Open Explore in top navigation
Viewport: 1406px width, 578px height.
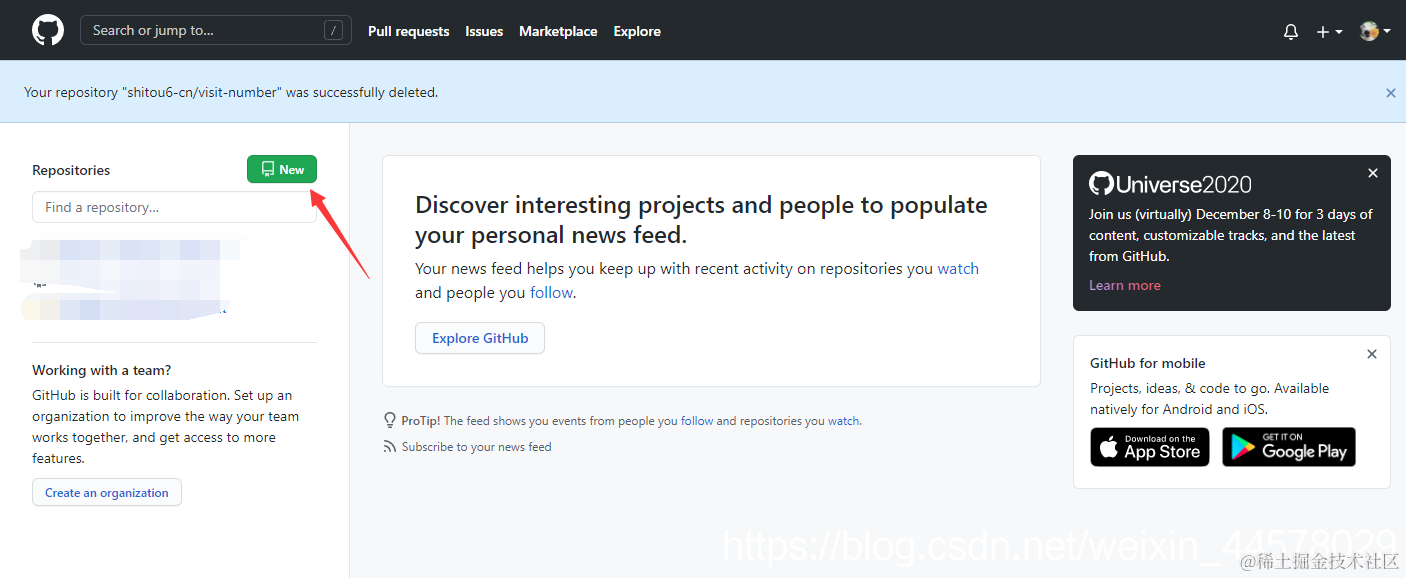click(637, 31)
